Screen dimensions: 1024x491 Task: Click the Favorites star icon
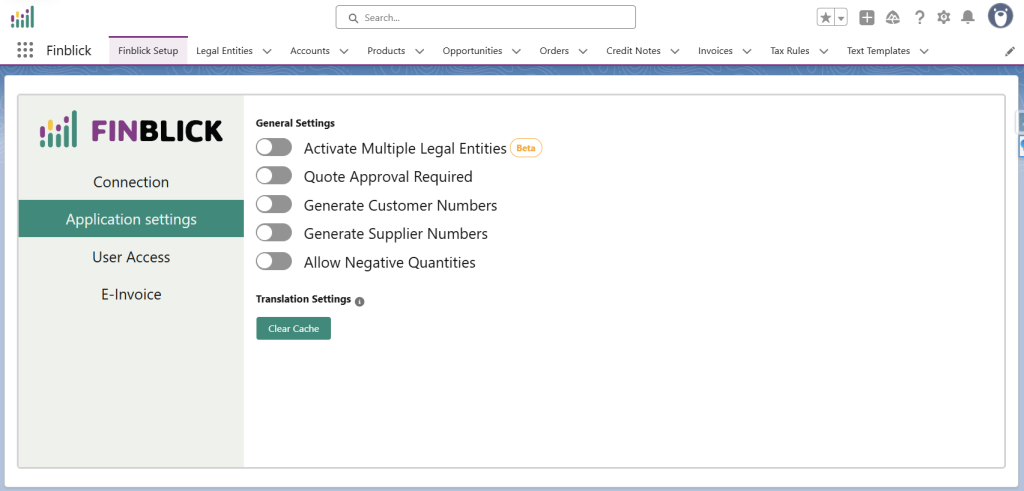point(825,17)
